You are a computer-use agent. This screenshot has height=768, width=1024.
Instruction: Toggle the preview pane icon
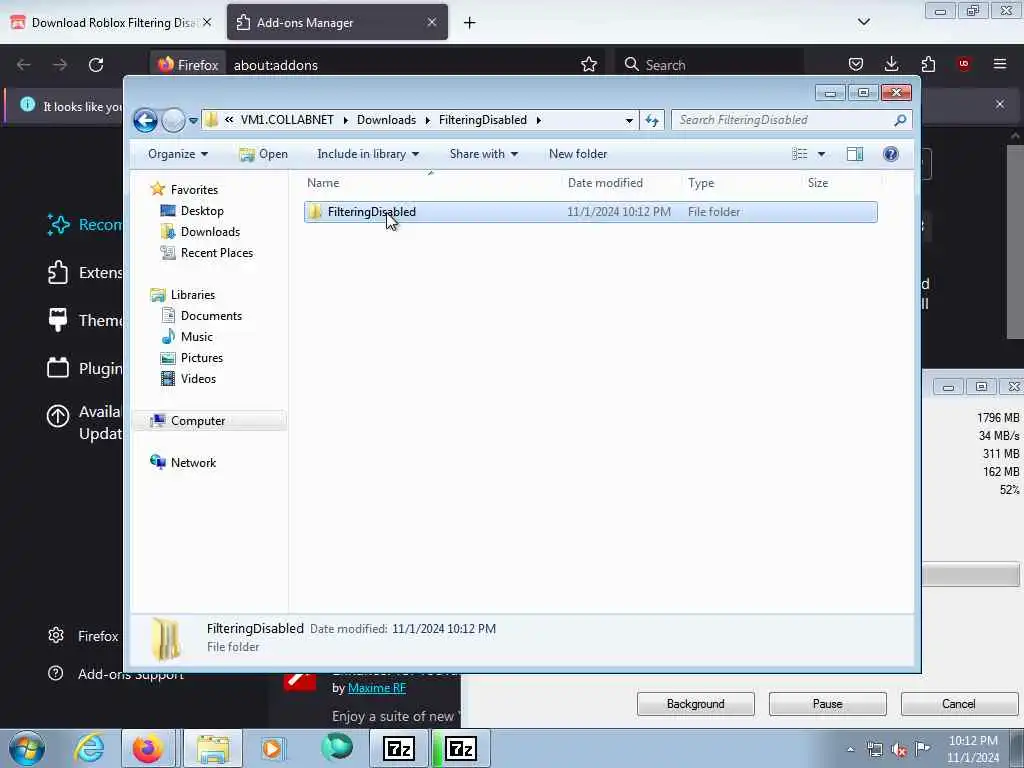[x=854, y=154]
